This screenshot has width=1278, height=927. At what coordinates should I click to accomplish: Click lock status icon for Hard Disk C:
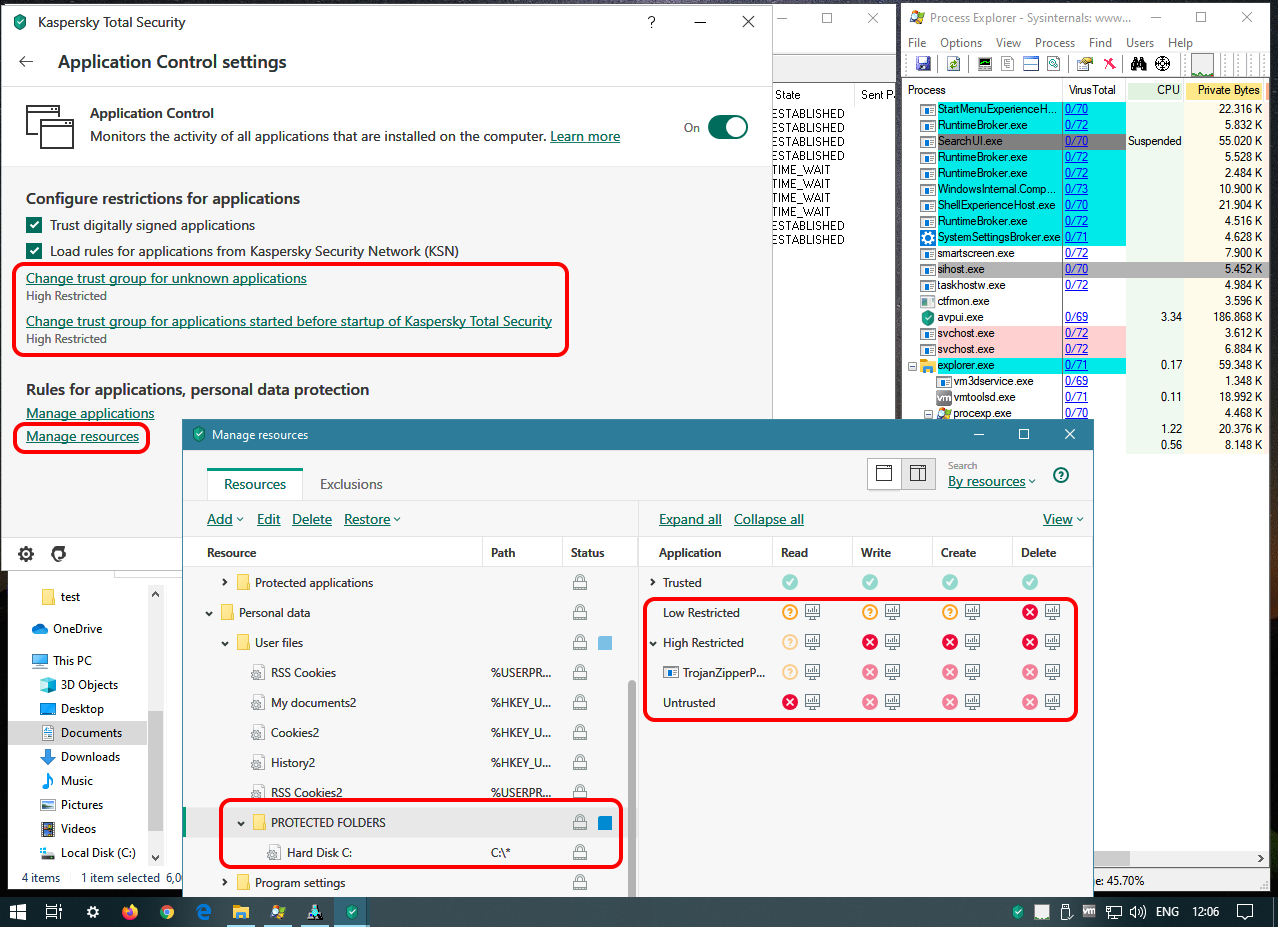[579, 852]
